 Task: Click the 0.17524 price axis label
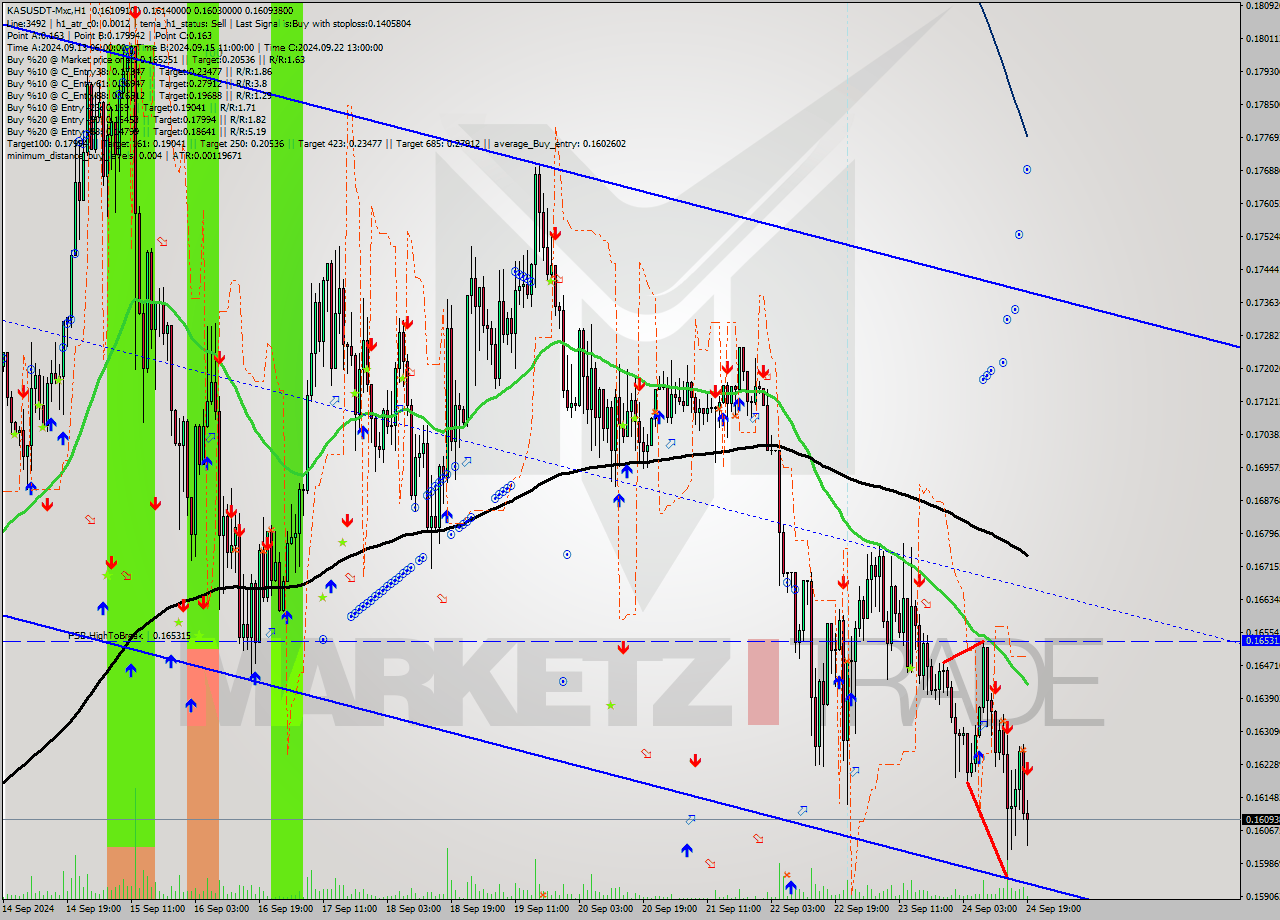(1262, 237)
